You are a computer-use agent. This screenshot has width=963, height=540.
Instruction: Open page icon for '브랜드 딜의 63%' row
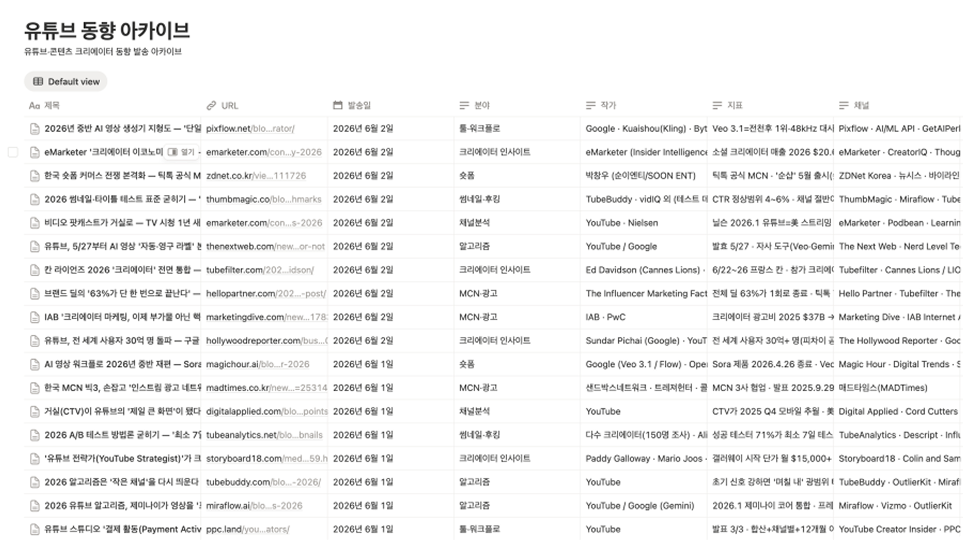click(35, 294)
